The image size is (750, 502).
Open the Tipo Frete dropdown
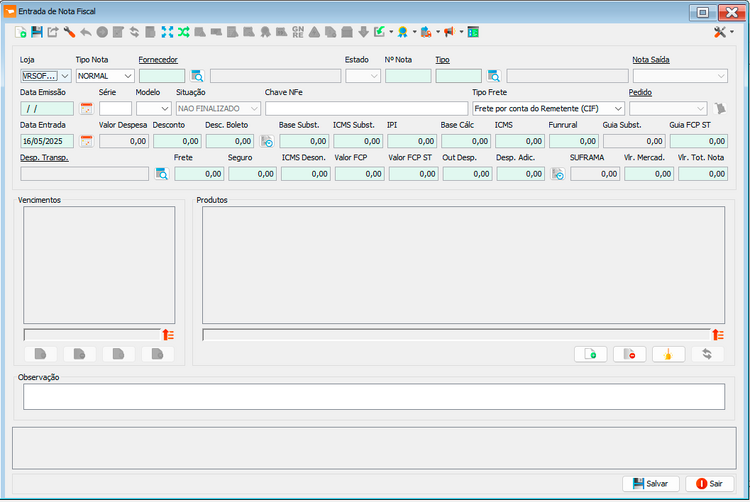point(548,109)
